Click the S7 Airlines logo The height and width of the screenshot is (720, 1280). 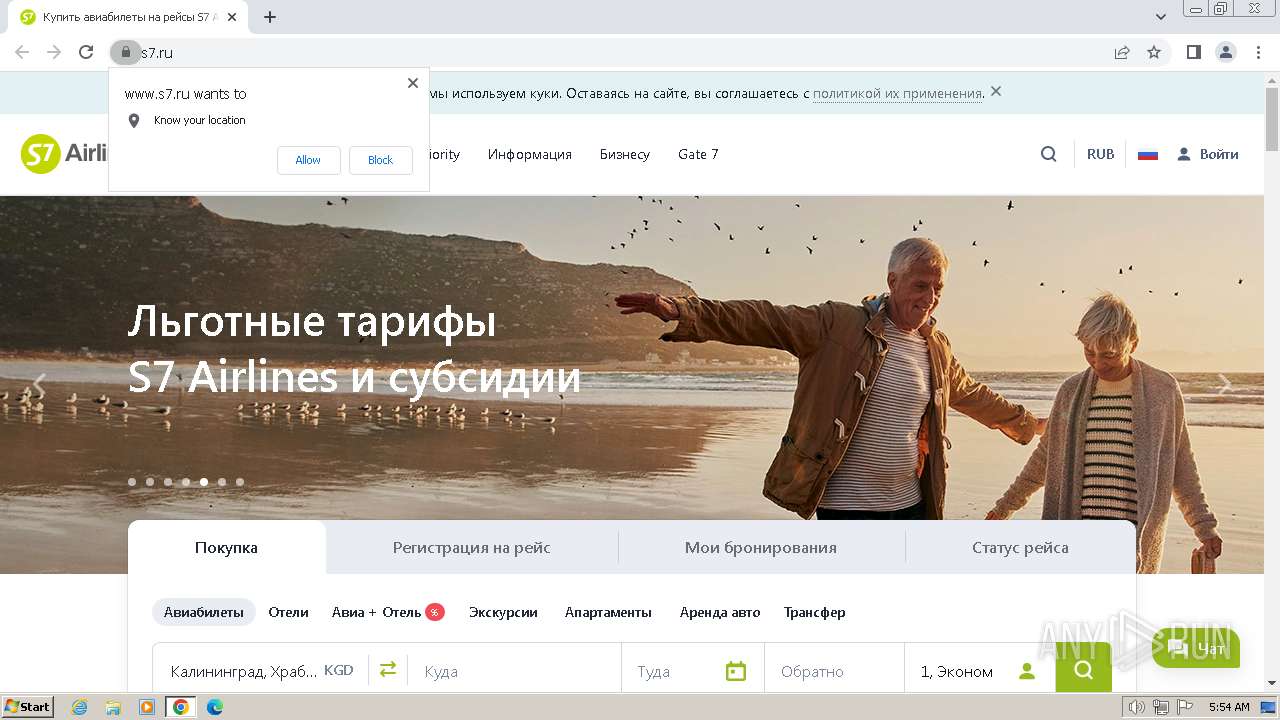tap(64, 154)
